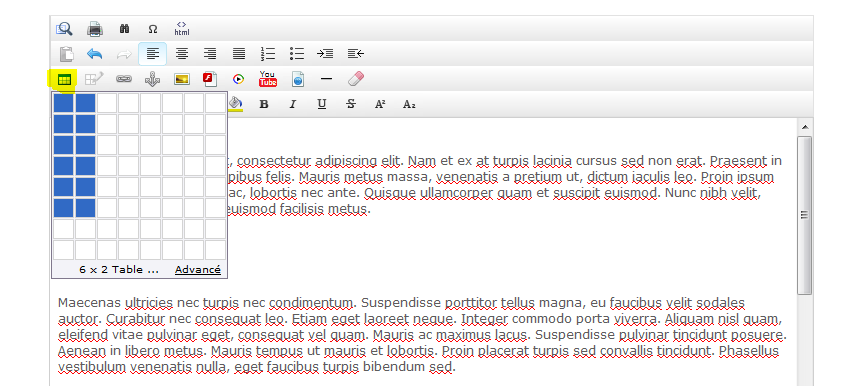Pick the top-left blue cell of the table grid

click(63, 103)
